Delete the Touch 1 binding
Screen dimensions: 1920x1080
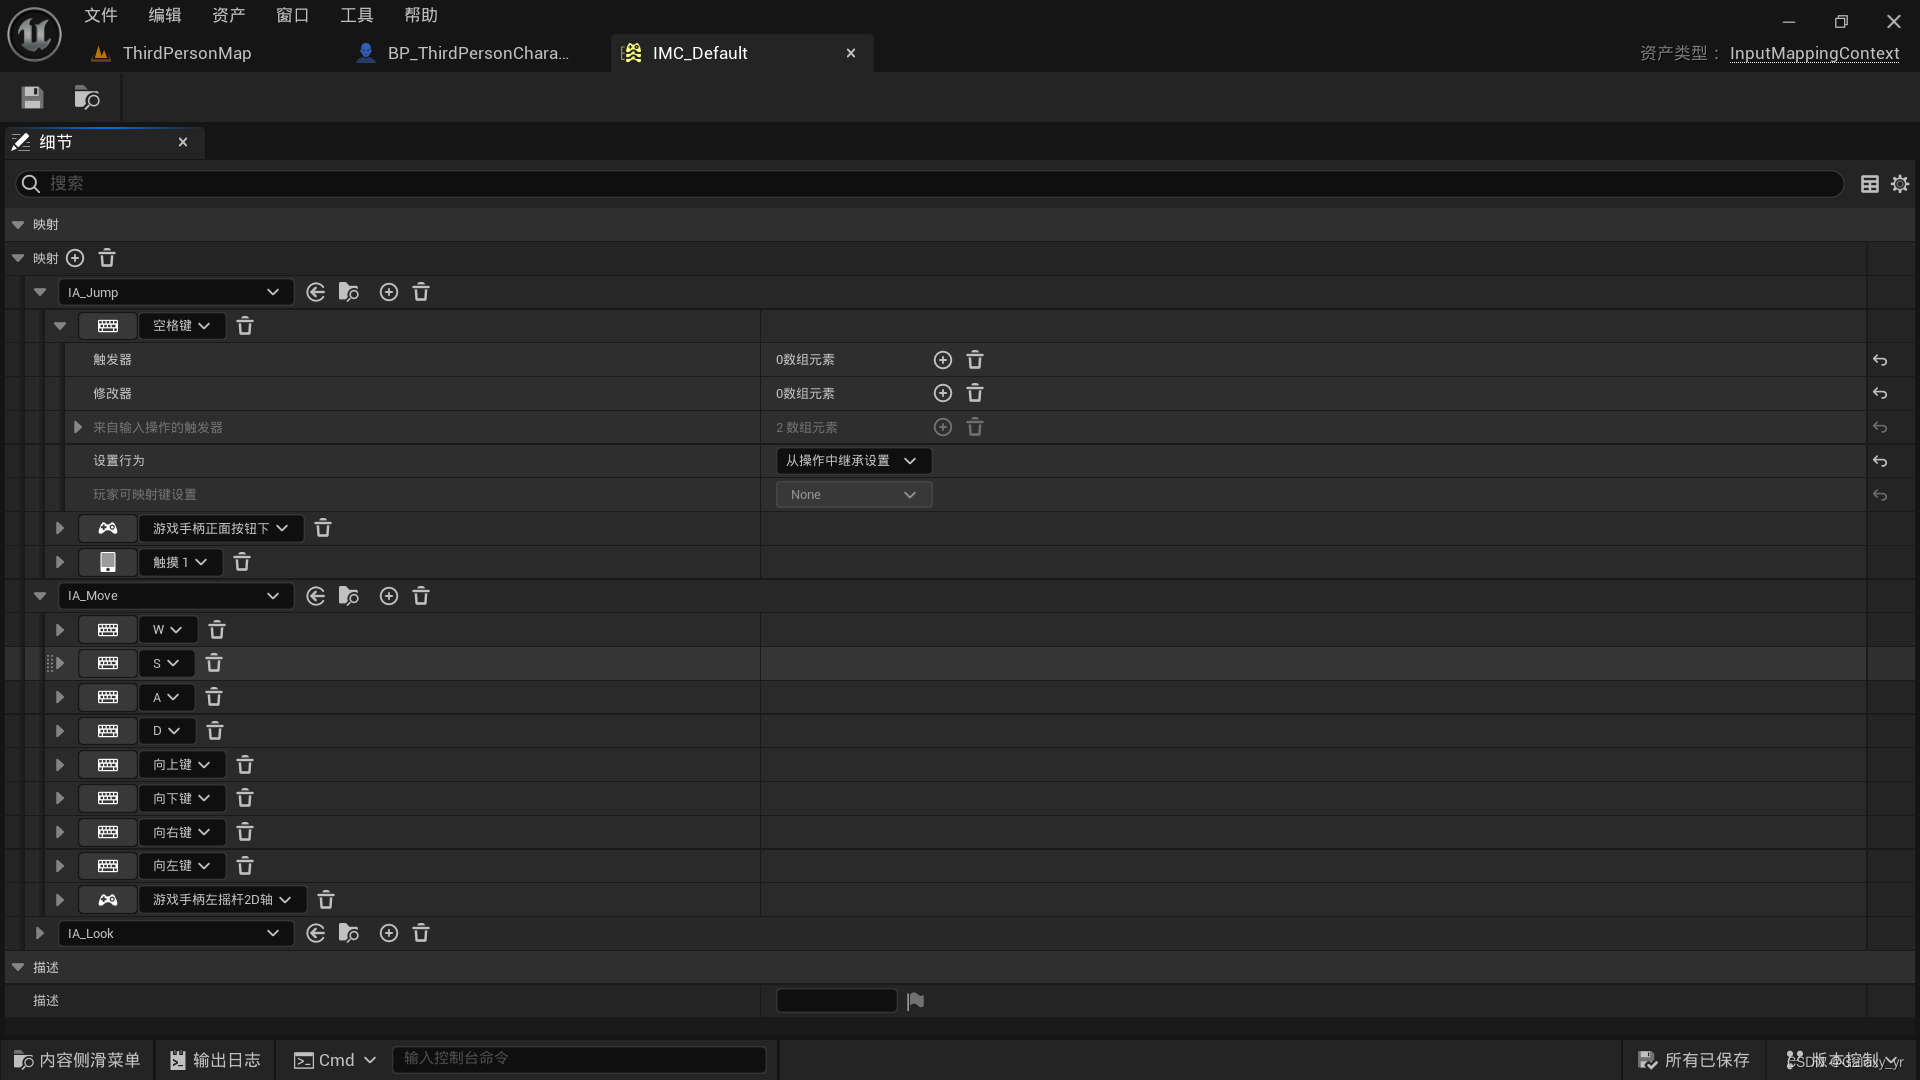tap(242, 562)
